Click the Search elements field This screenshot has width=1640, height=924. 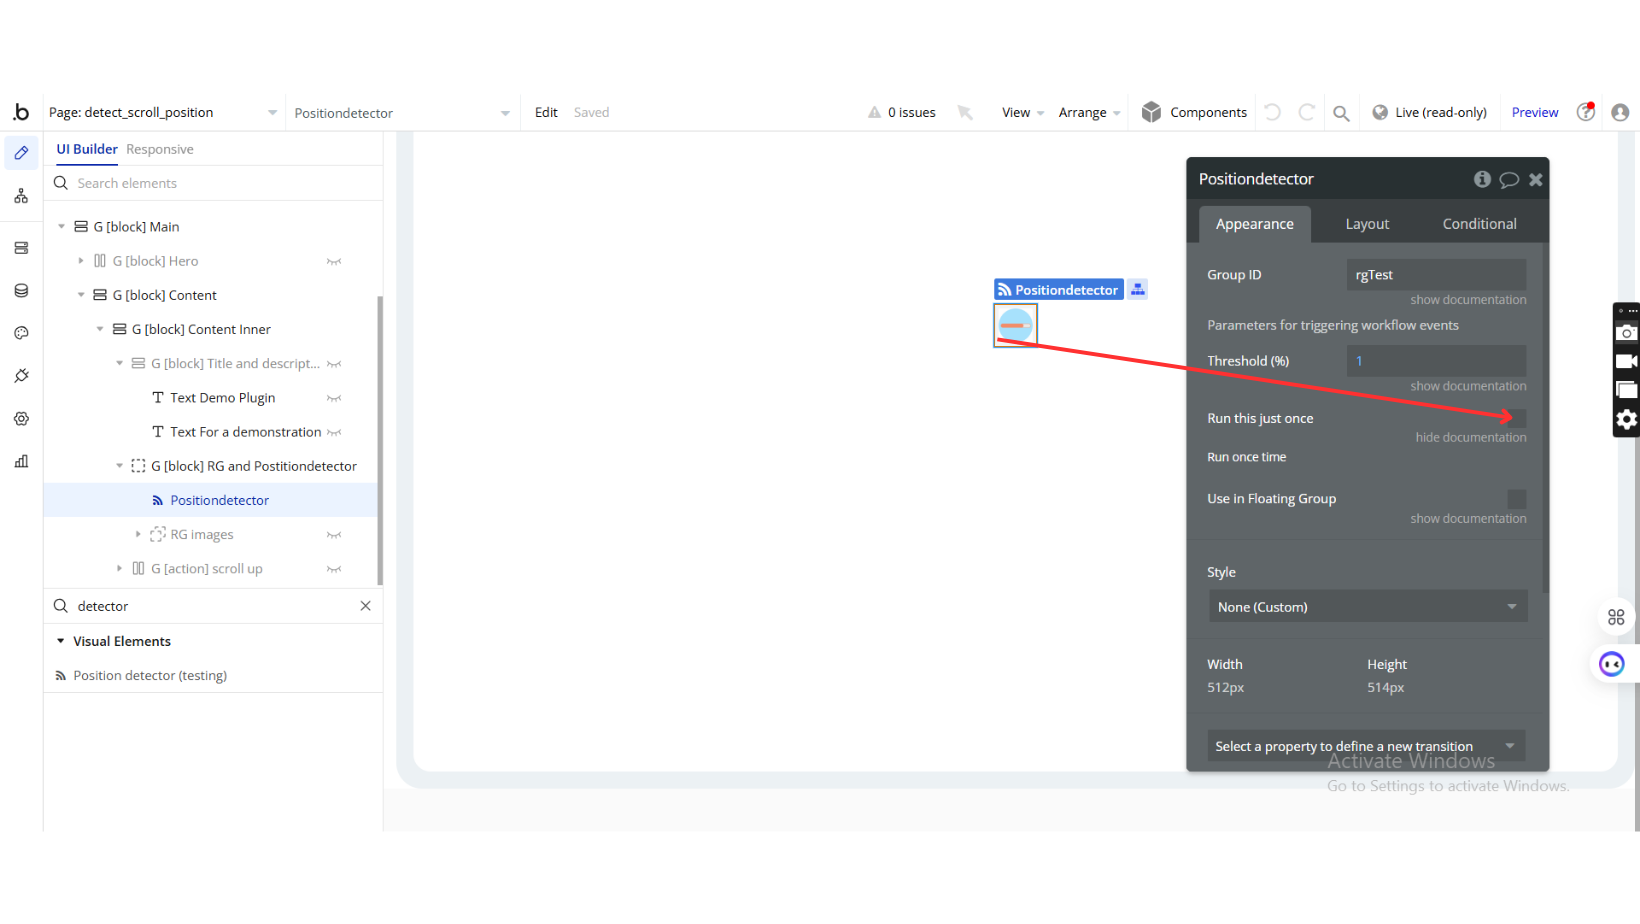213,183
